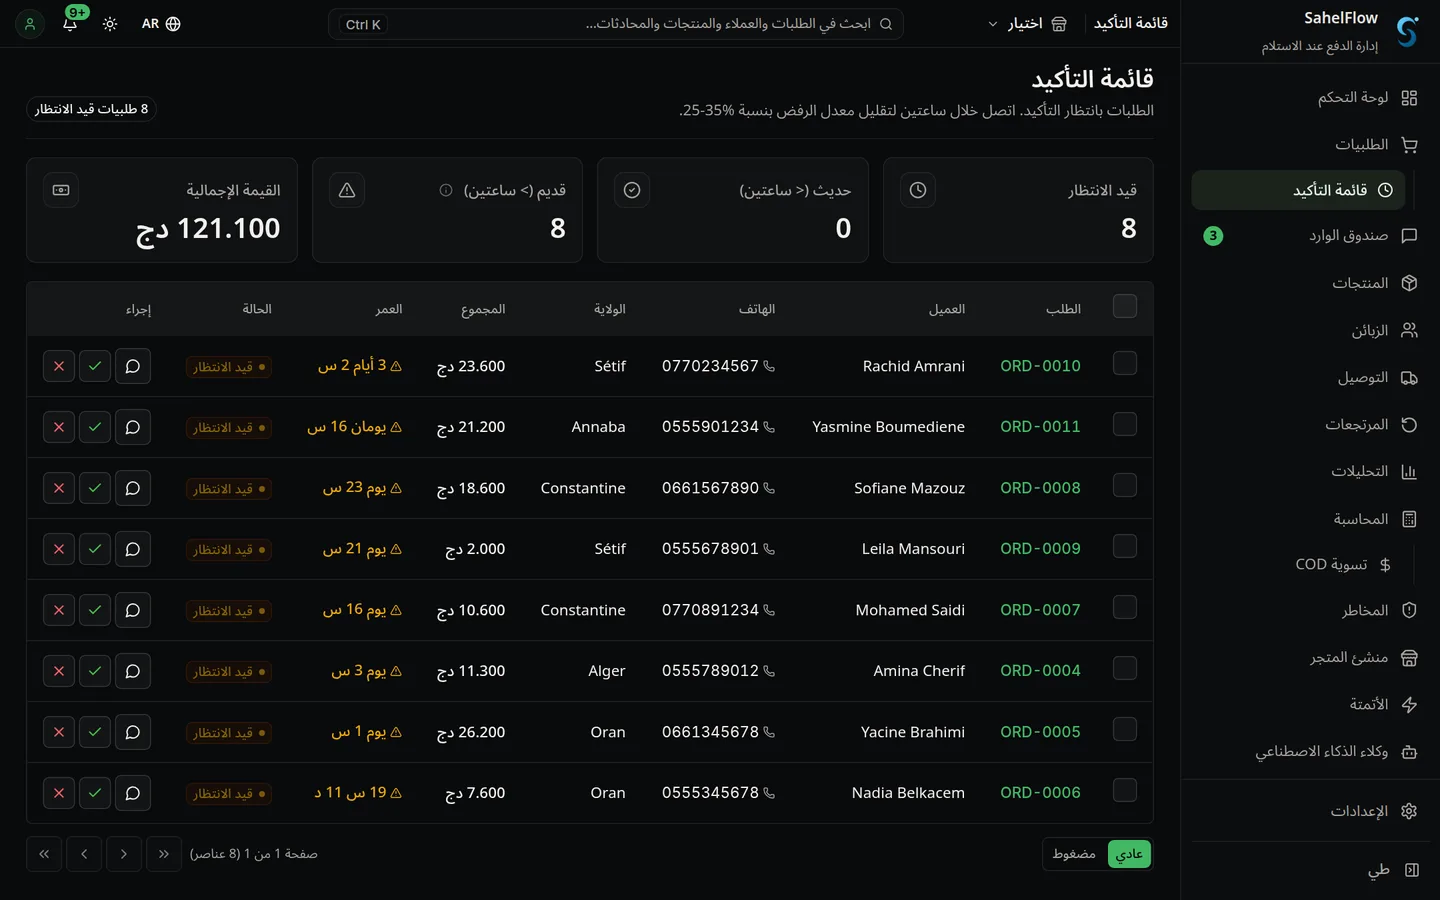The height and width of the screenshot is (900, 1440).
Task: Open store selector اختيار dropdown
Action: tap(1027, 23)
